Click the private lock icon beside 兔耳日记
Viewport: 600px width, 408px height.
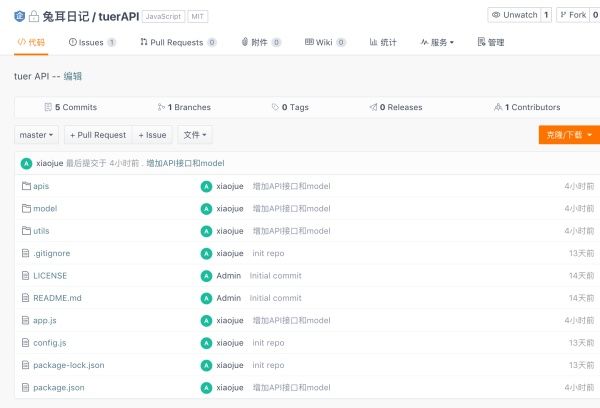[x=34, y=16]
